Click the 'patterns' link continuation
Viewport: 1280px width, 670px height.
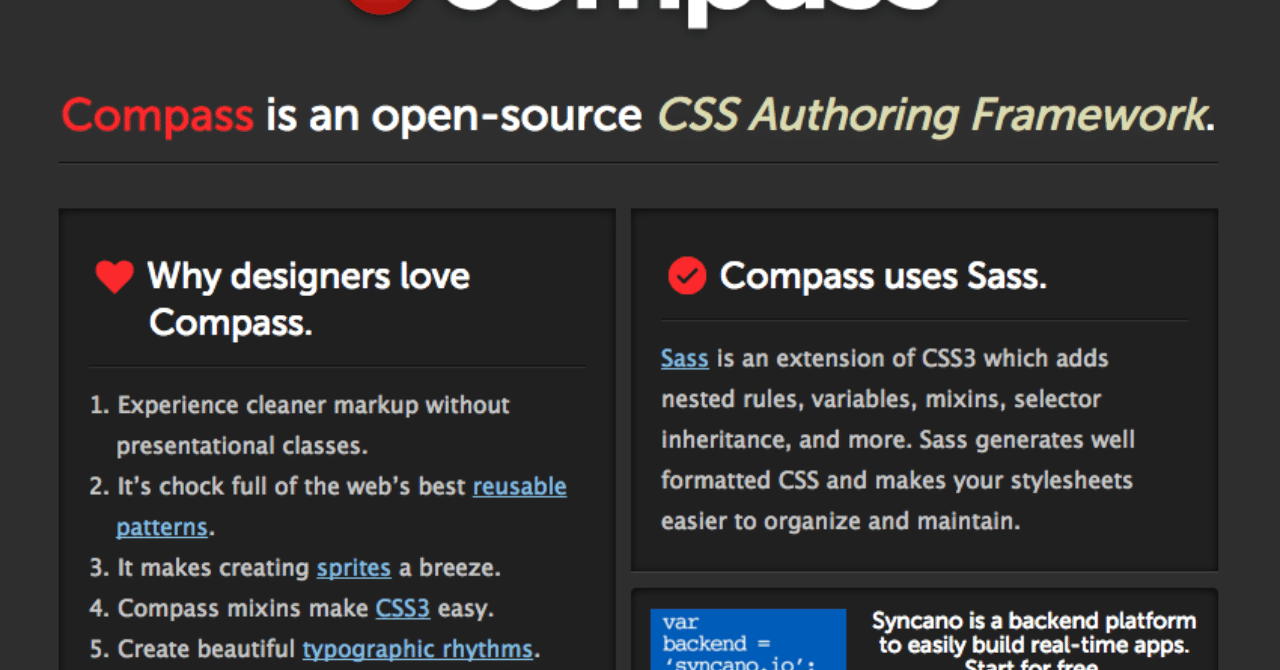click(162, 527)
